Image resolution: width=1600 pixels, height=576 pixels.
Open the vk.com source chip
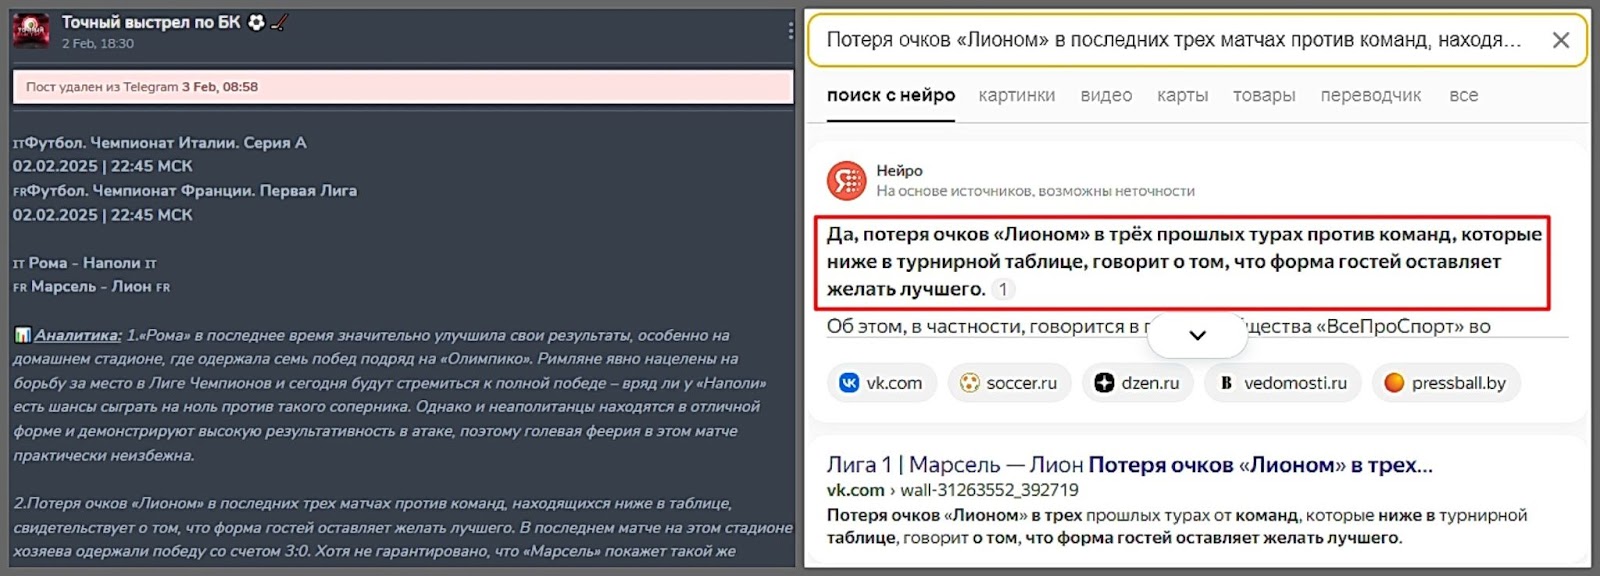[882, 383]
